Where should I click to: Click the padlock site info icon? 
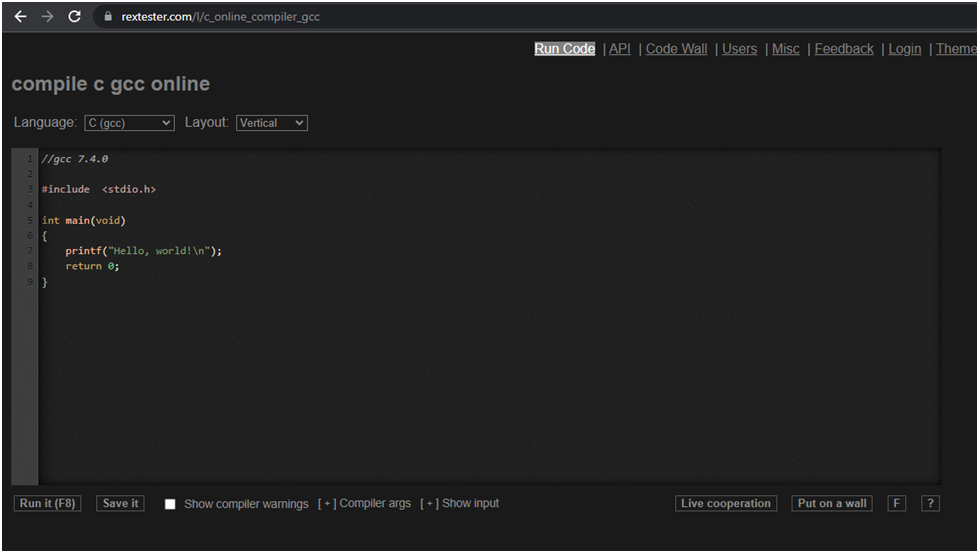point(108,17)
